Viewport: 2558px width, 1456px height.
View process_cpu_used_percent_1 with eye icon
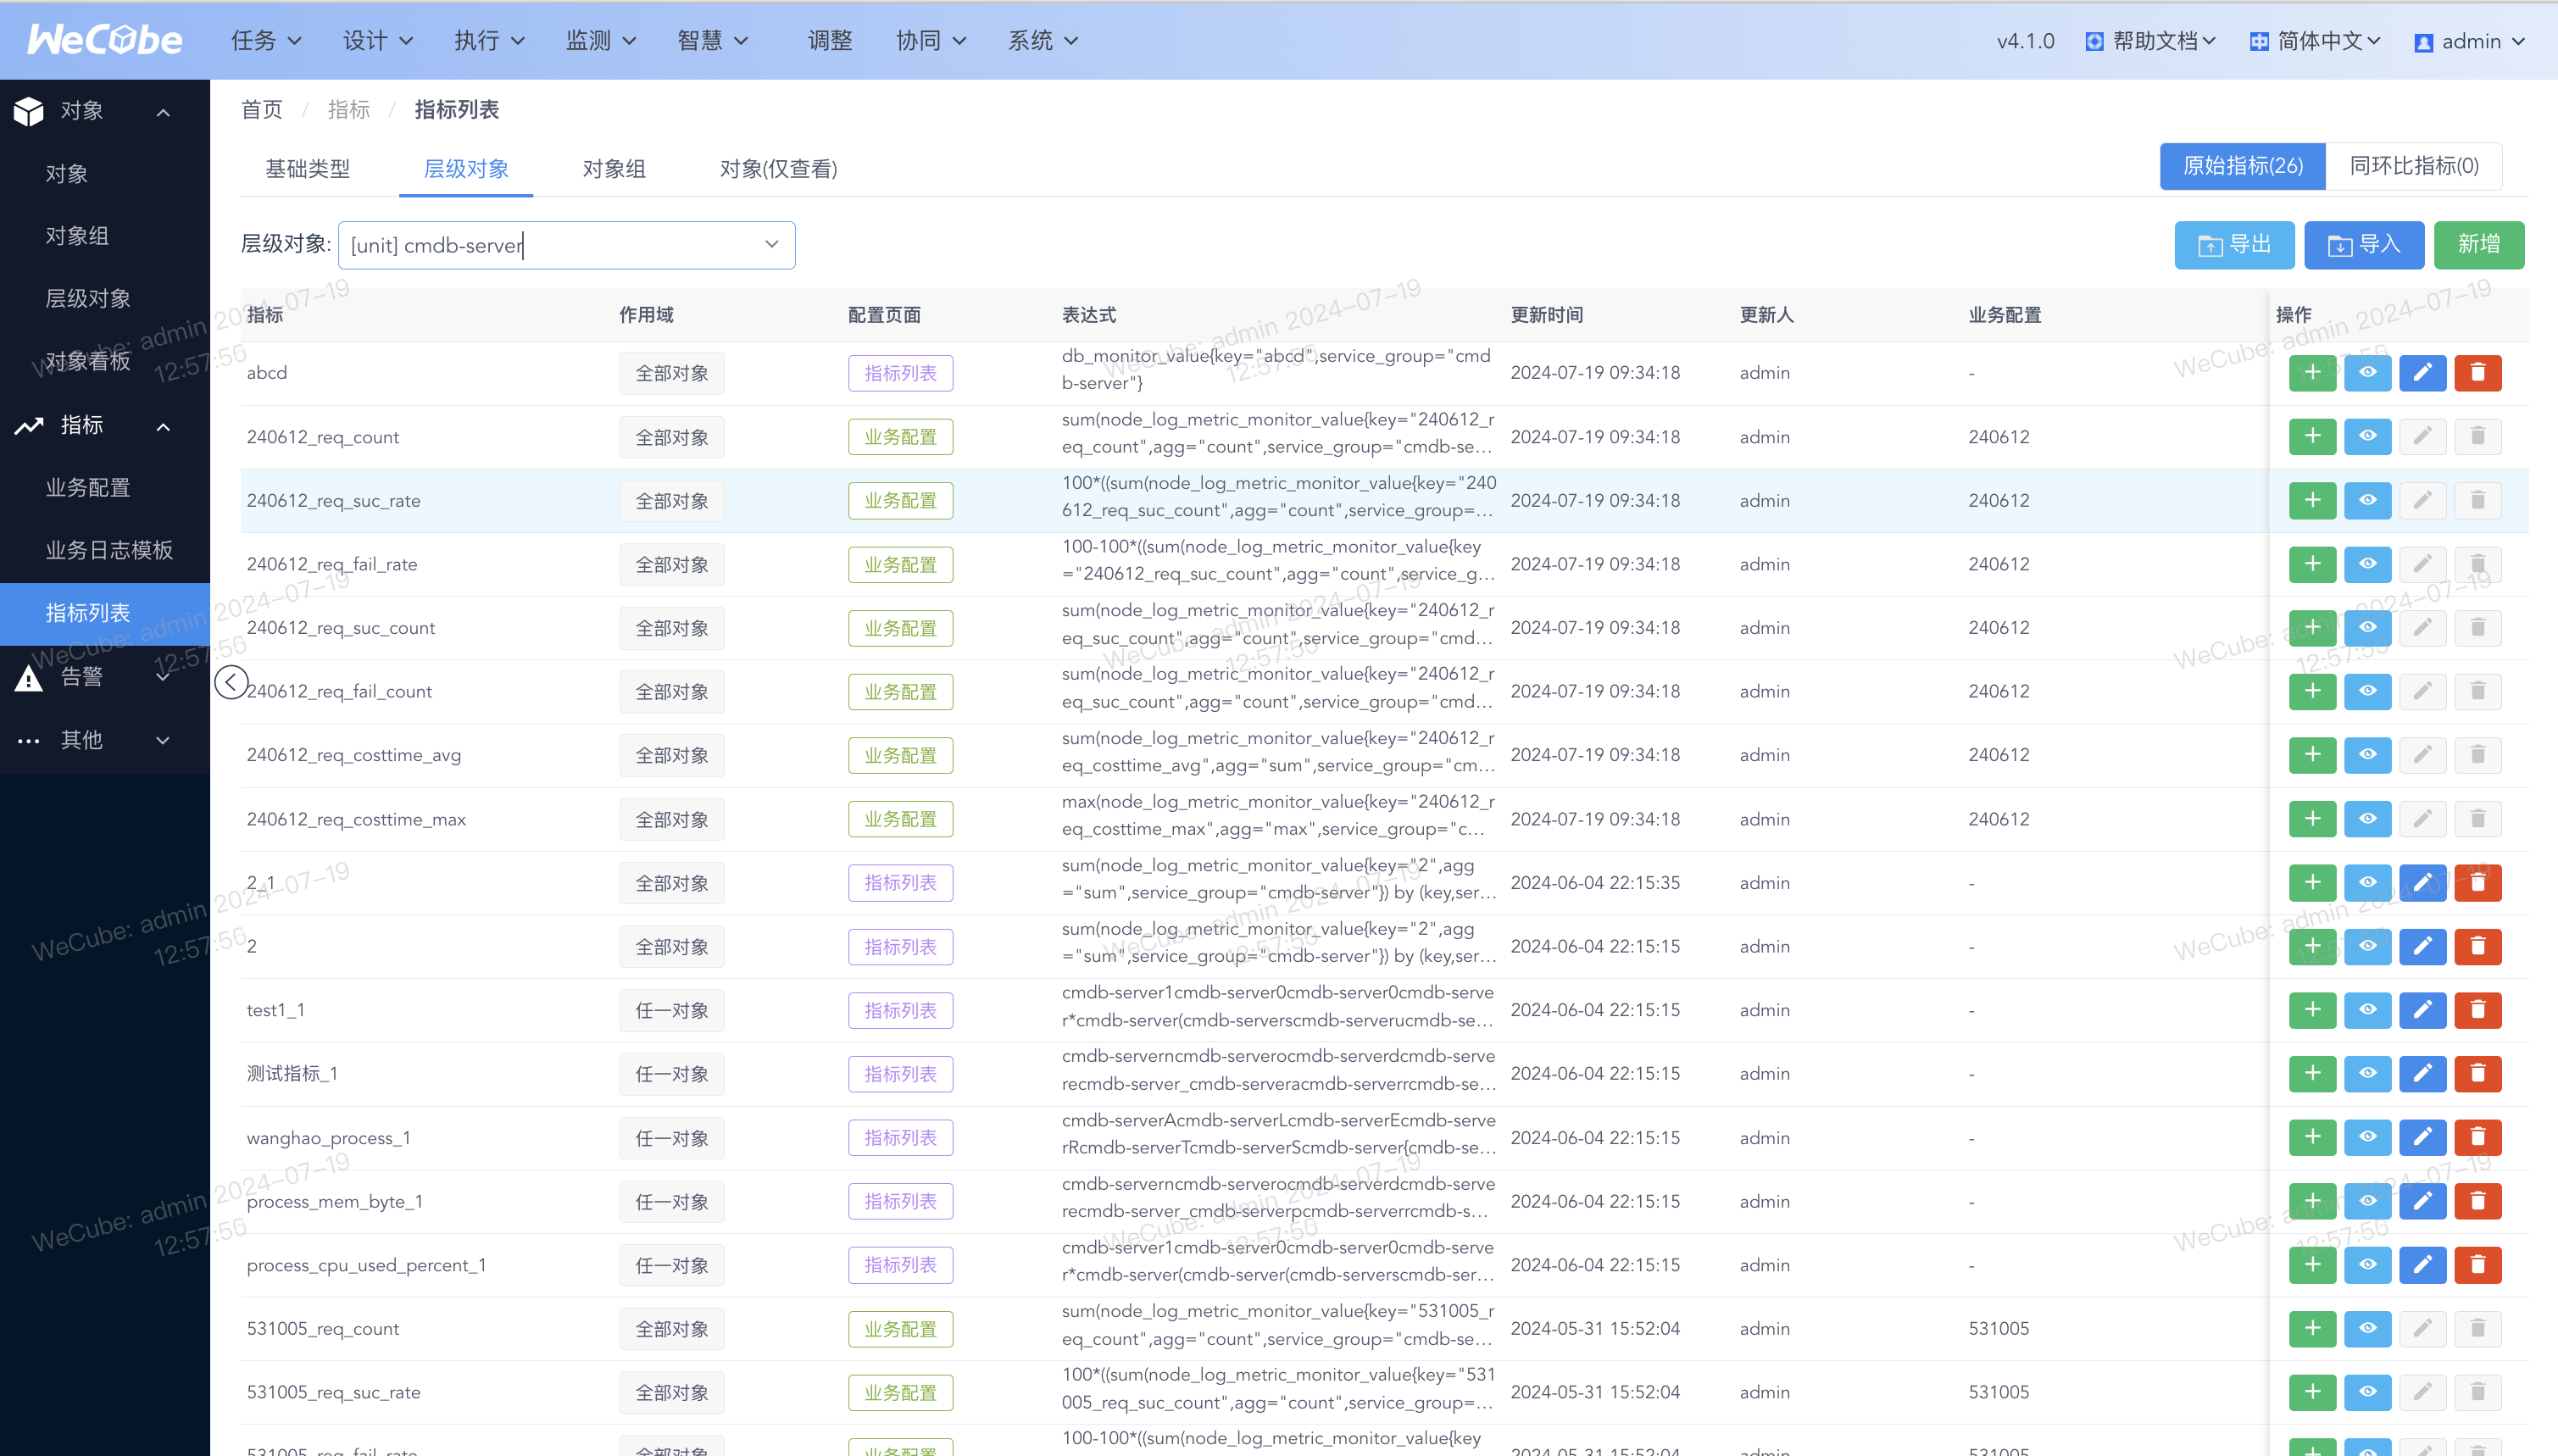click(x=2367, y=1265)
